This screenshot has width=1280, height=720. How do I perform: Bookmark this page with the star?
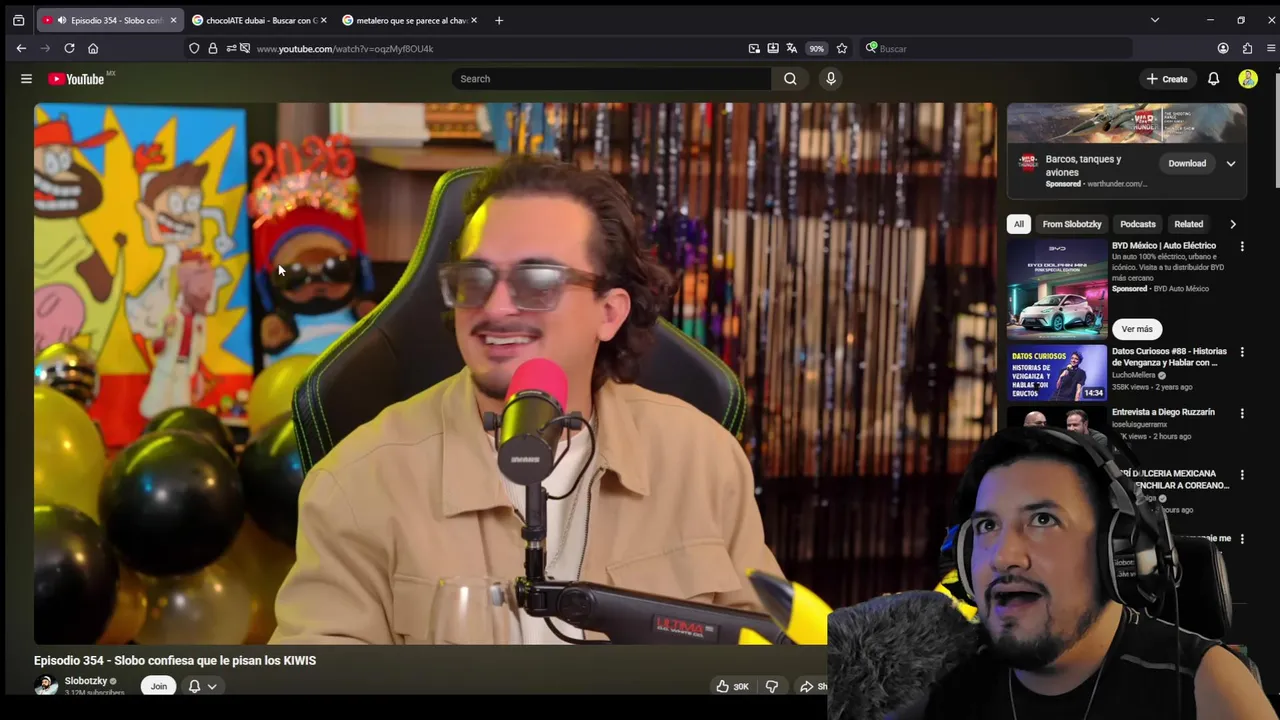(842, 48)
